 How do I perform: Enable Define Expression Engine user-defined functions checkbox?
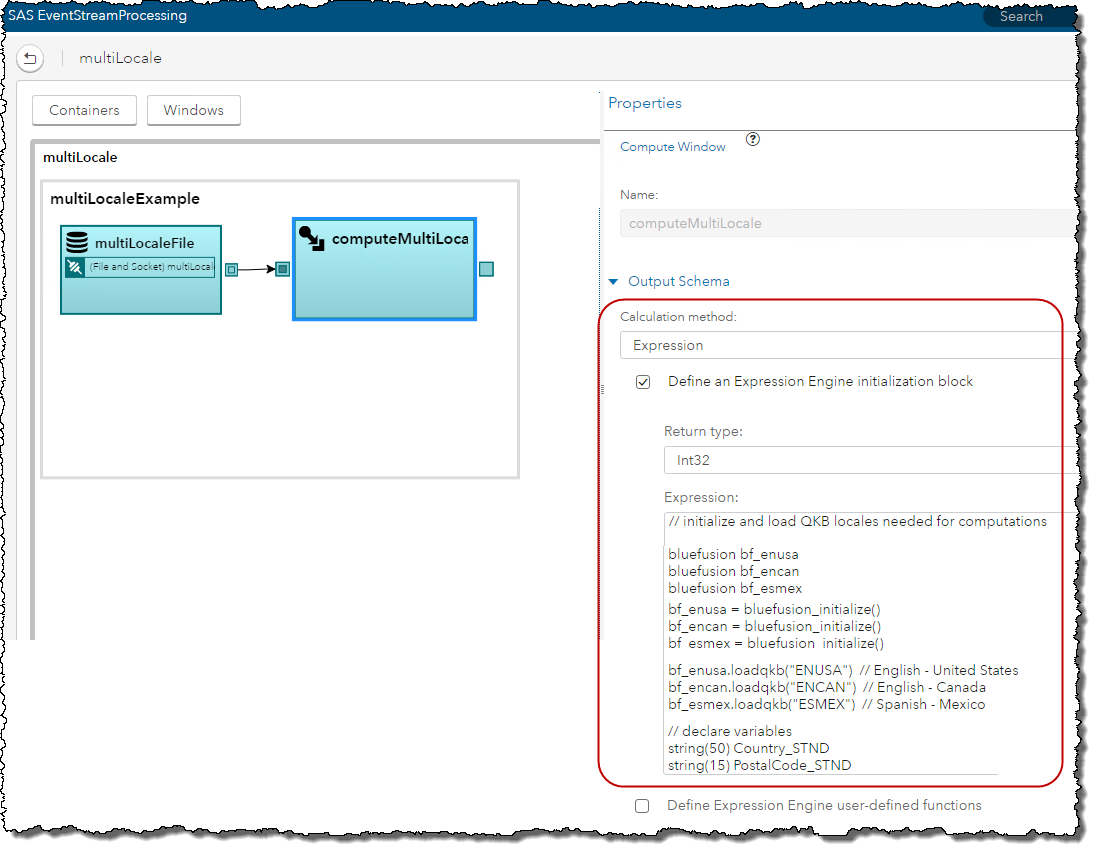pyautogui.click(x=642, y=806)
